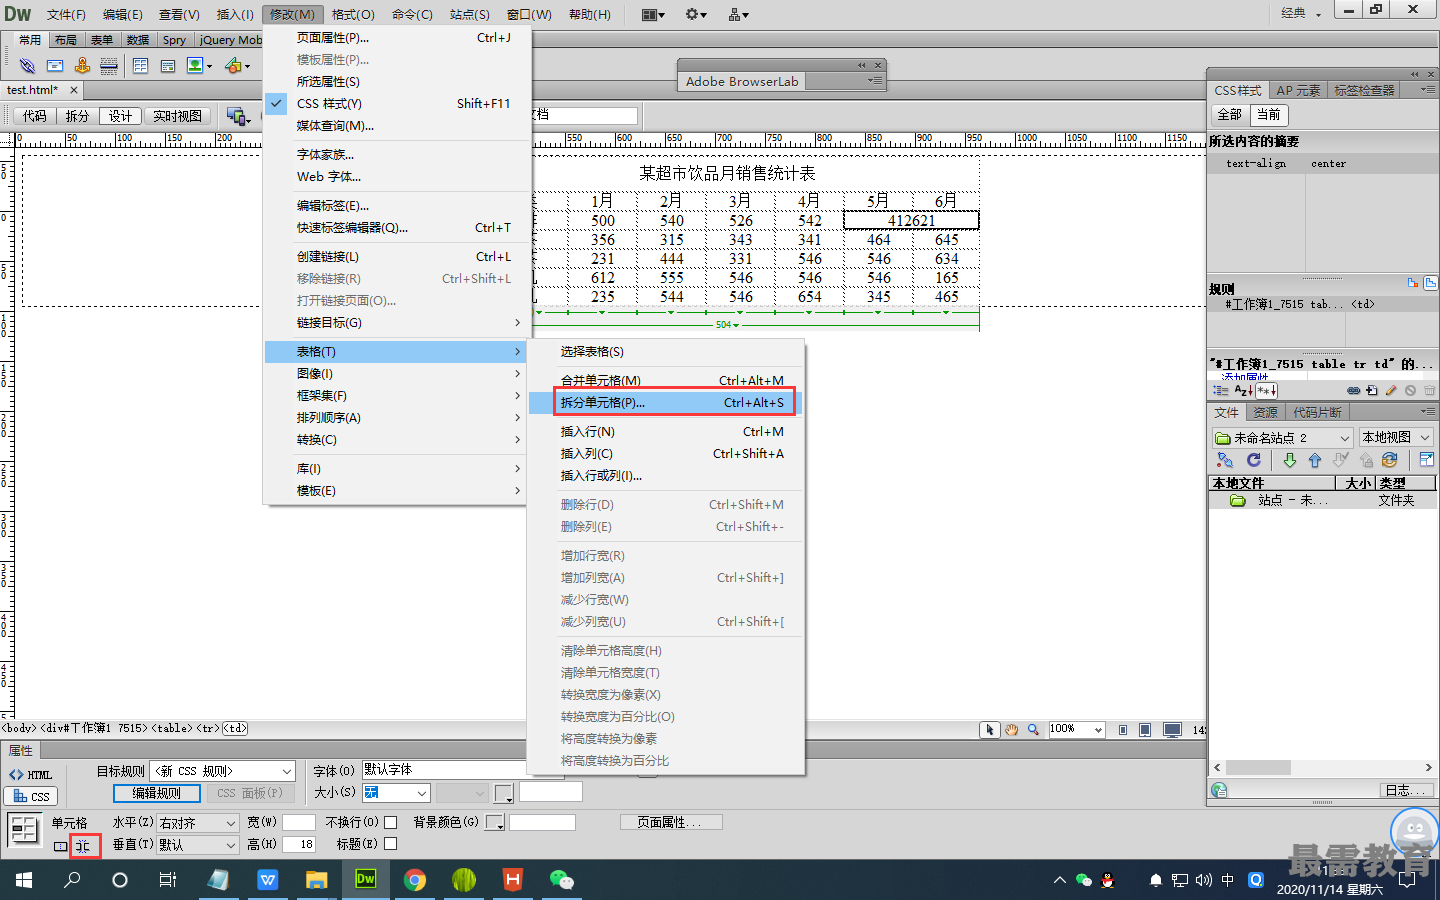Insert horizontal rule icon

(x=109, y=66)
